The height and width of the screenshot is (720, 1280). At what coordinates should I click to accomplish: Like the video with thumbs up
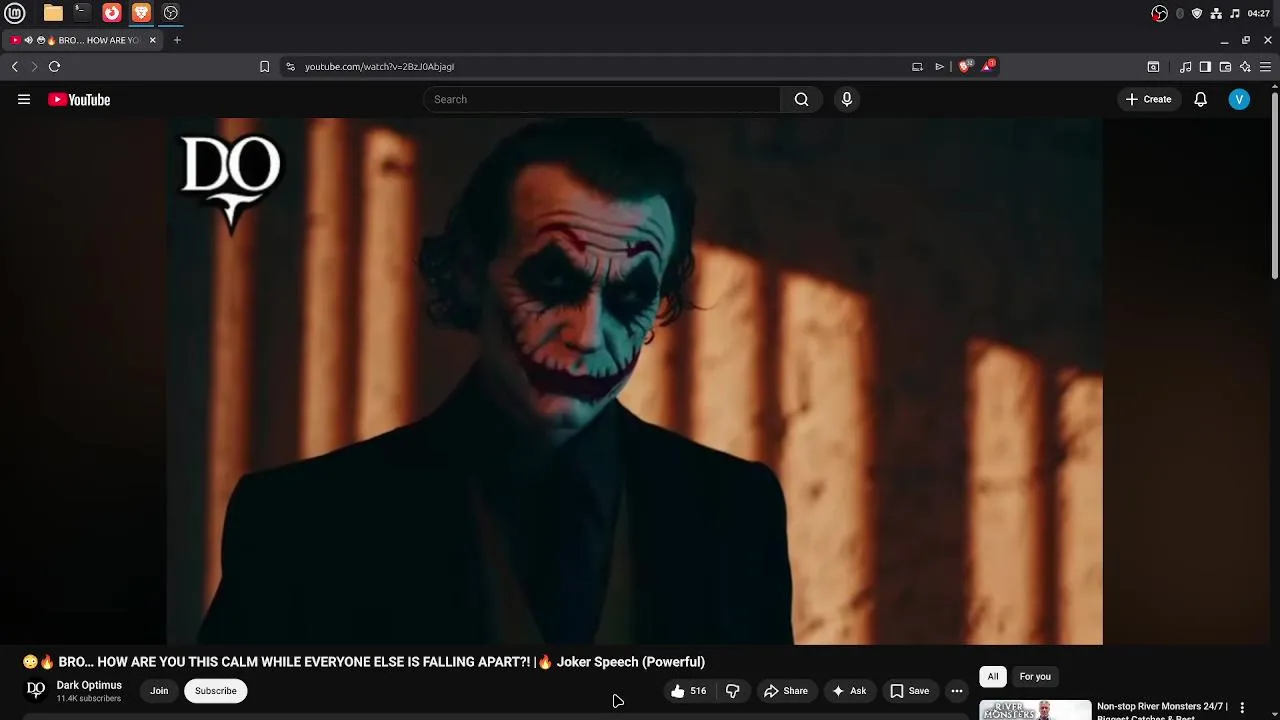[688, 691]
